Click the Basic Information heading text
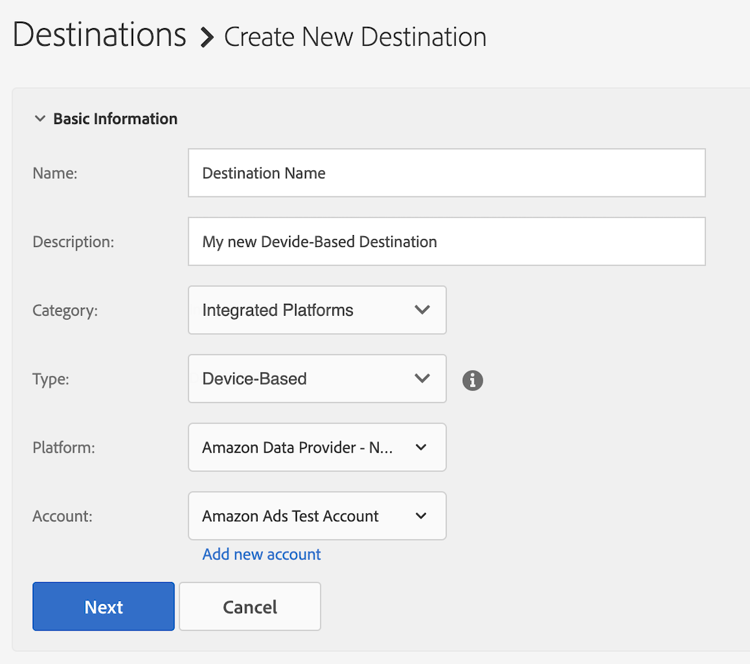 coord(115,119)
